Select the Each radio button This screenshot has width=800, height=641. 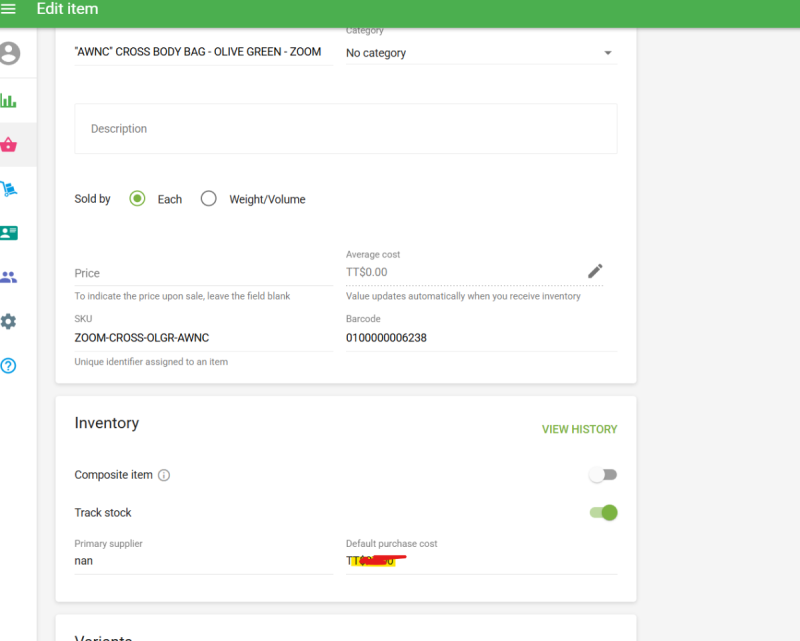click(x=137, y=199)
